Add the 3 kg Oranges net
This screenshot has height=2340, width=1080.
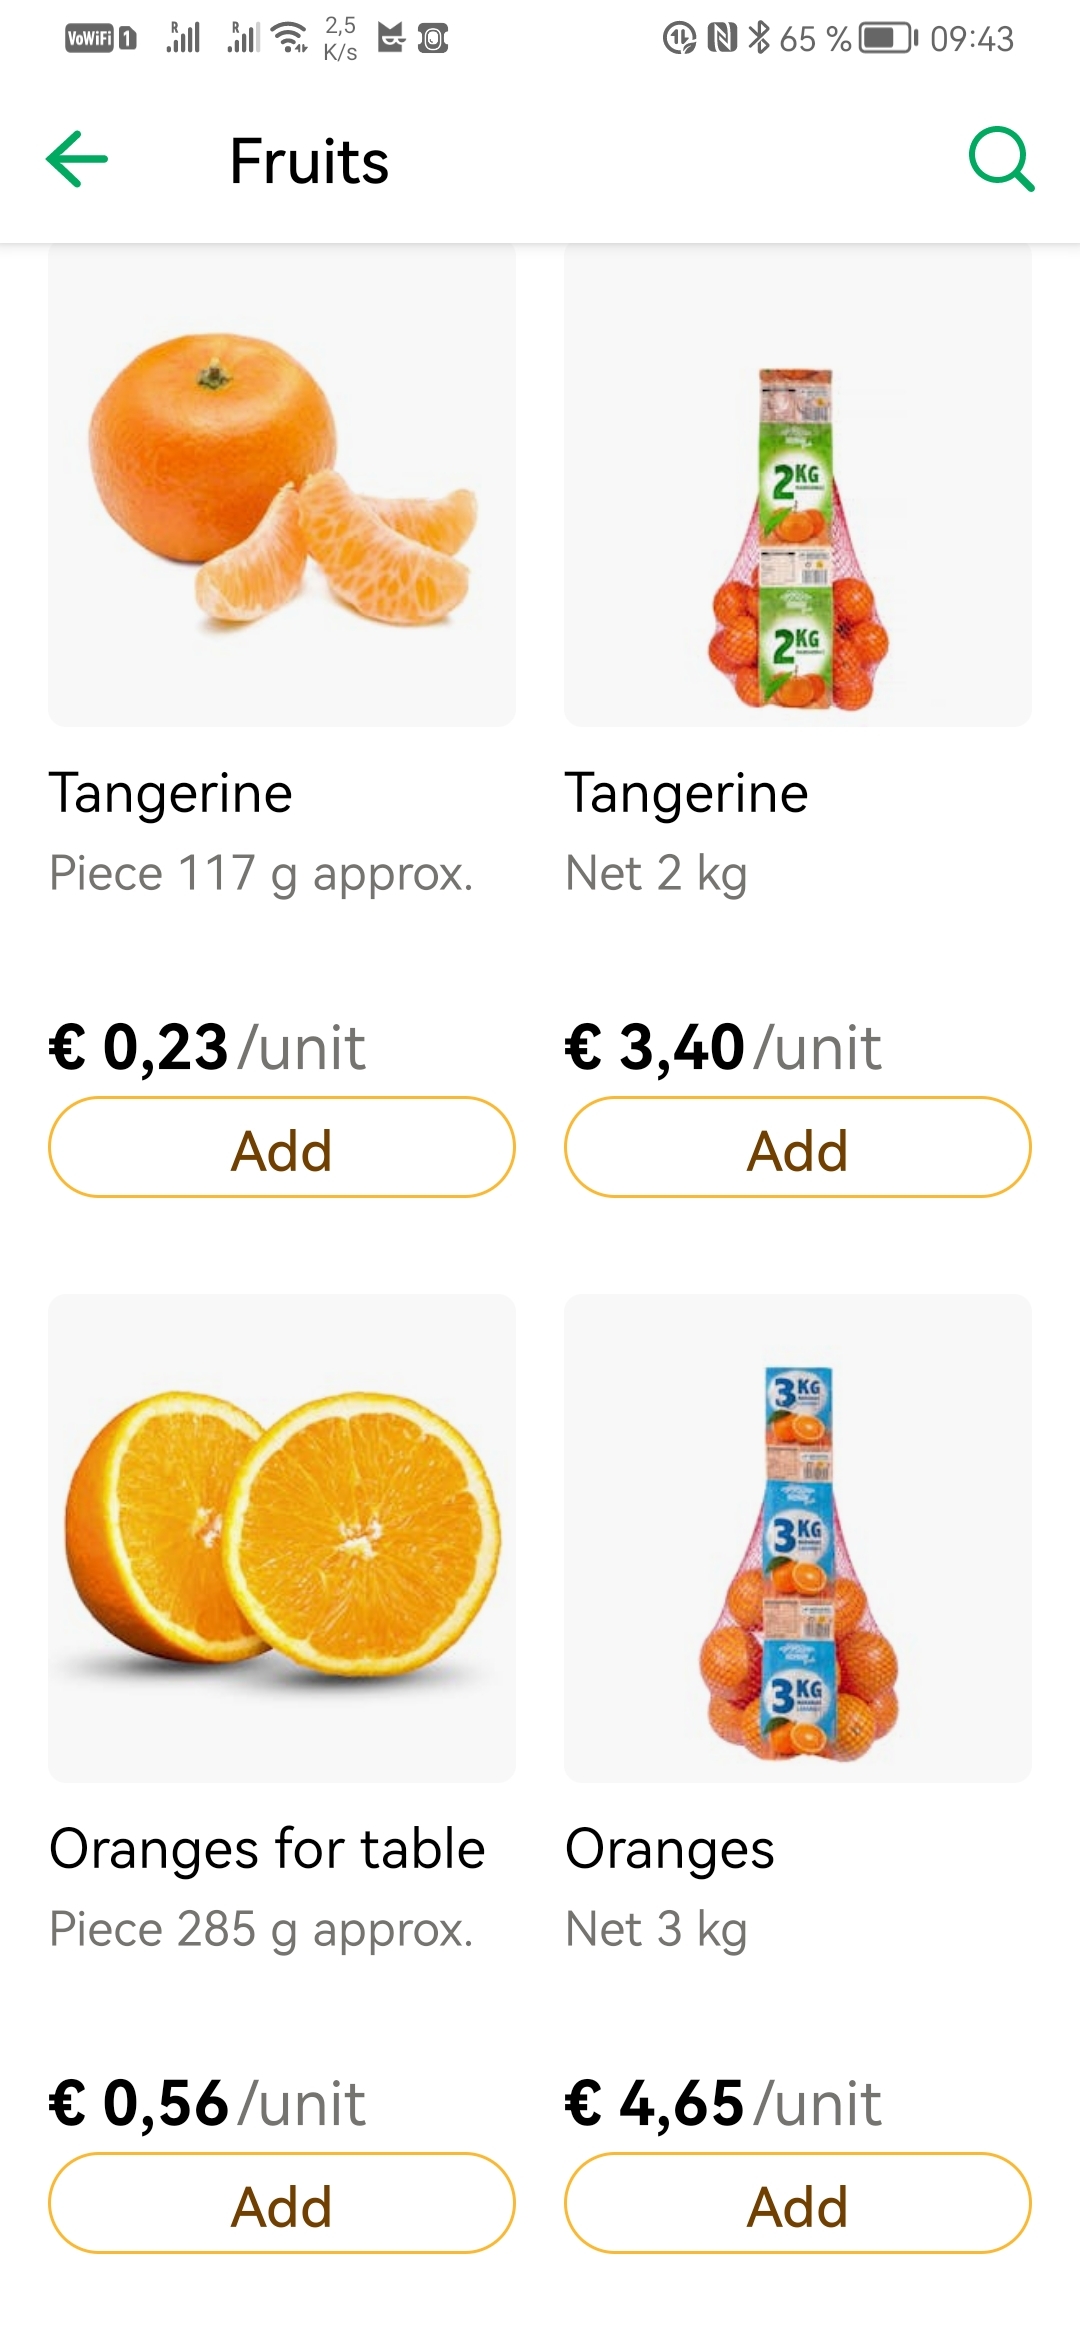point(797,2204)
